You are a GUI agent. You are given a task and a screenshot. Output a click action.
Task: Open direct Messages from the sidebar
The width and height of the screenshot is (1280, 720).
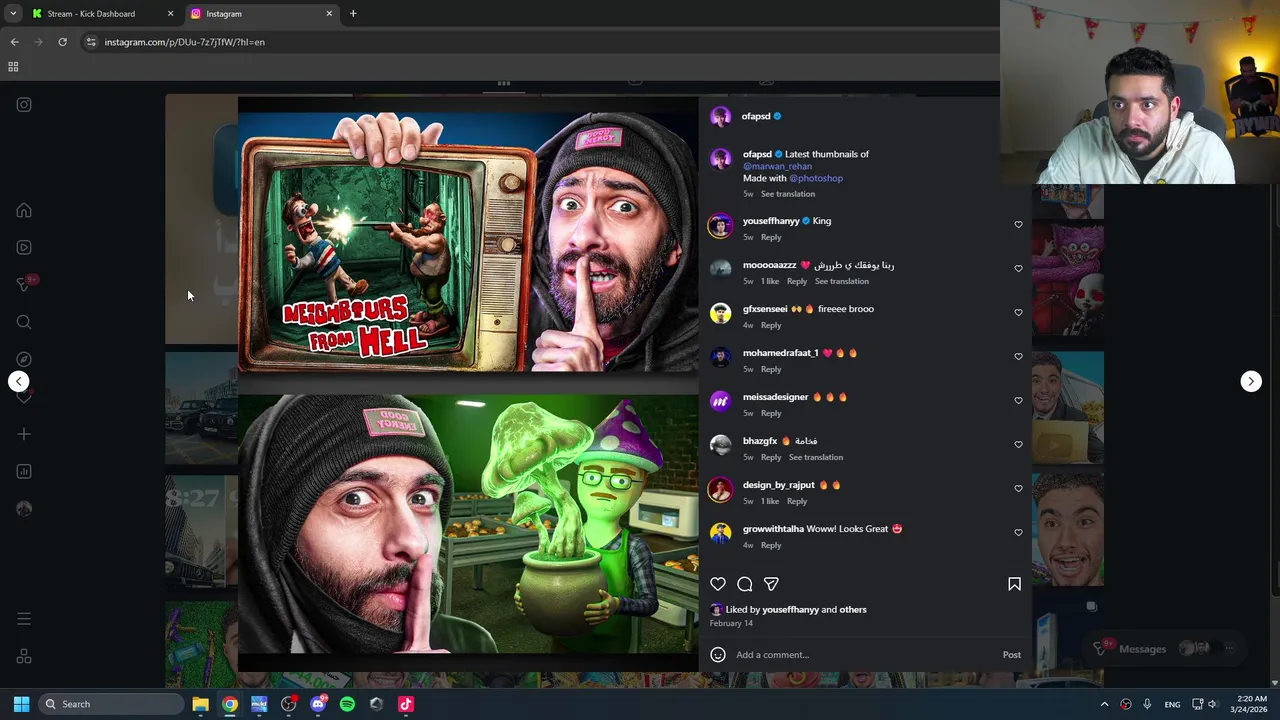pos(24,285)
